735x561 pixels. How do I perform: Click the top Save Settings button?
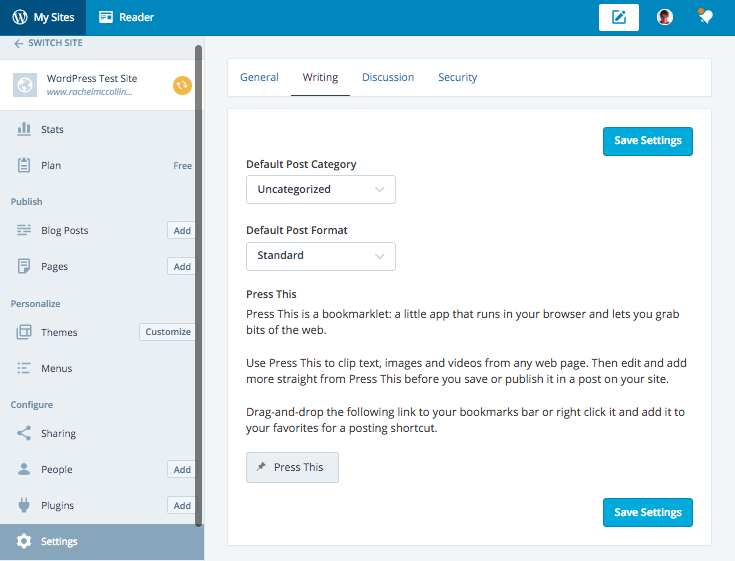coord(647,141)
